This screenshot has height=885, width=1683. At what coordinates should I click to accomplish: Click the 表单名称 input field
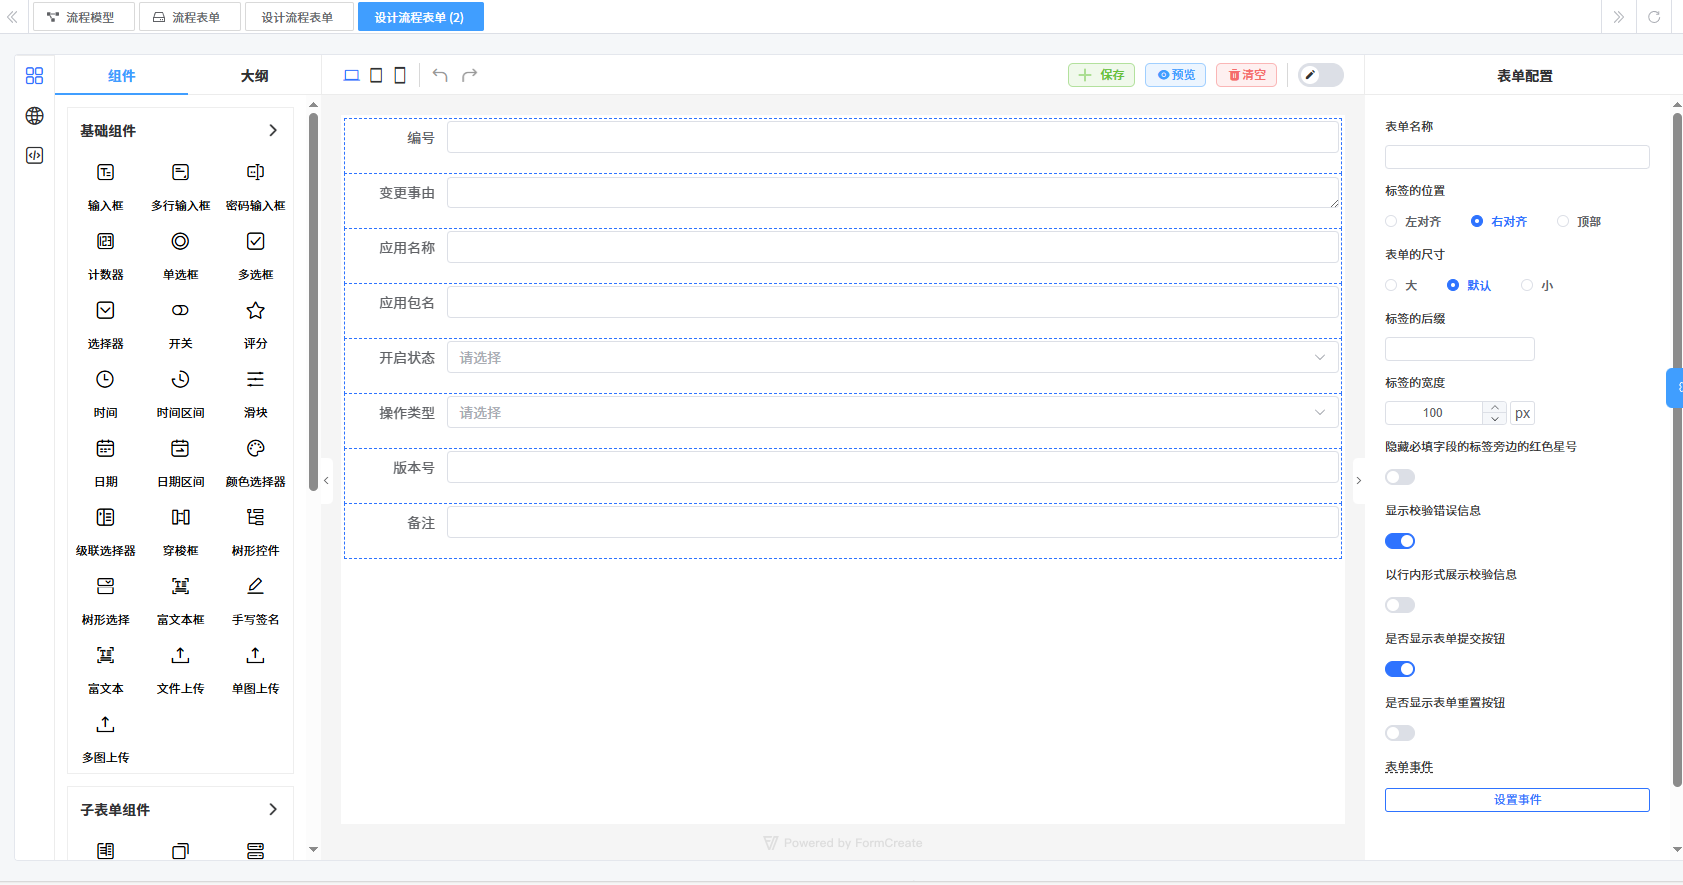click(x=1516, y=157)
